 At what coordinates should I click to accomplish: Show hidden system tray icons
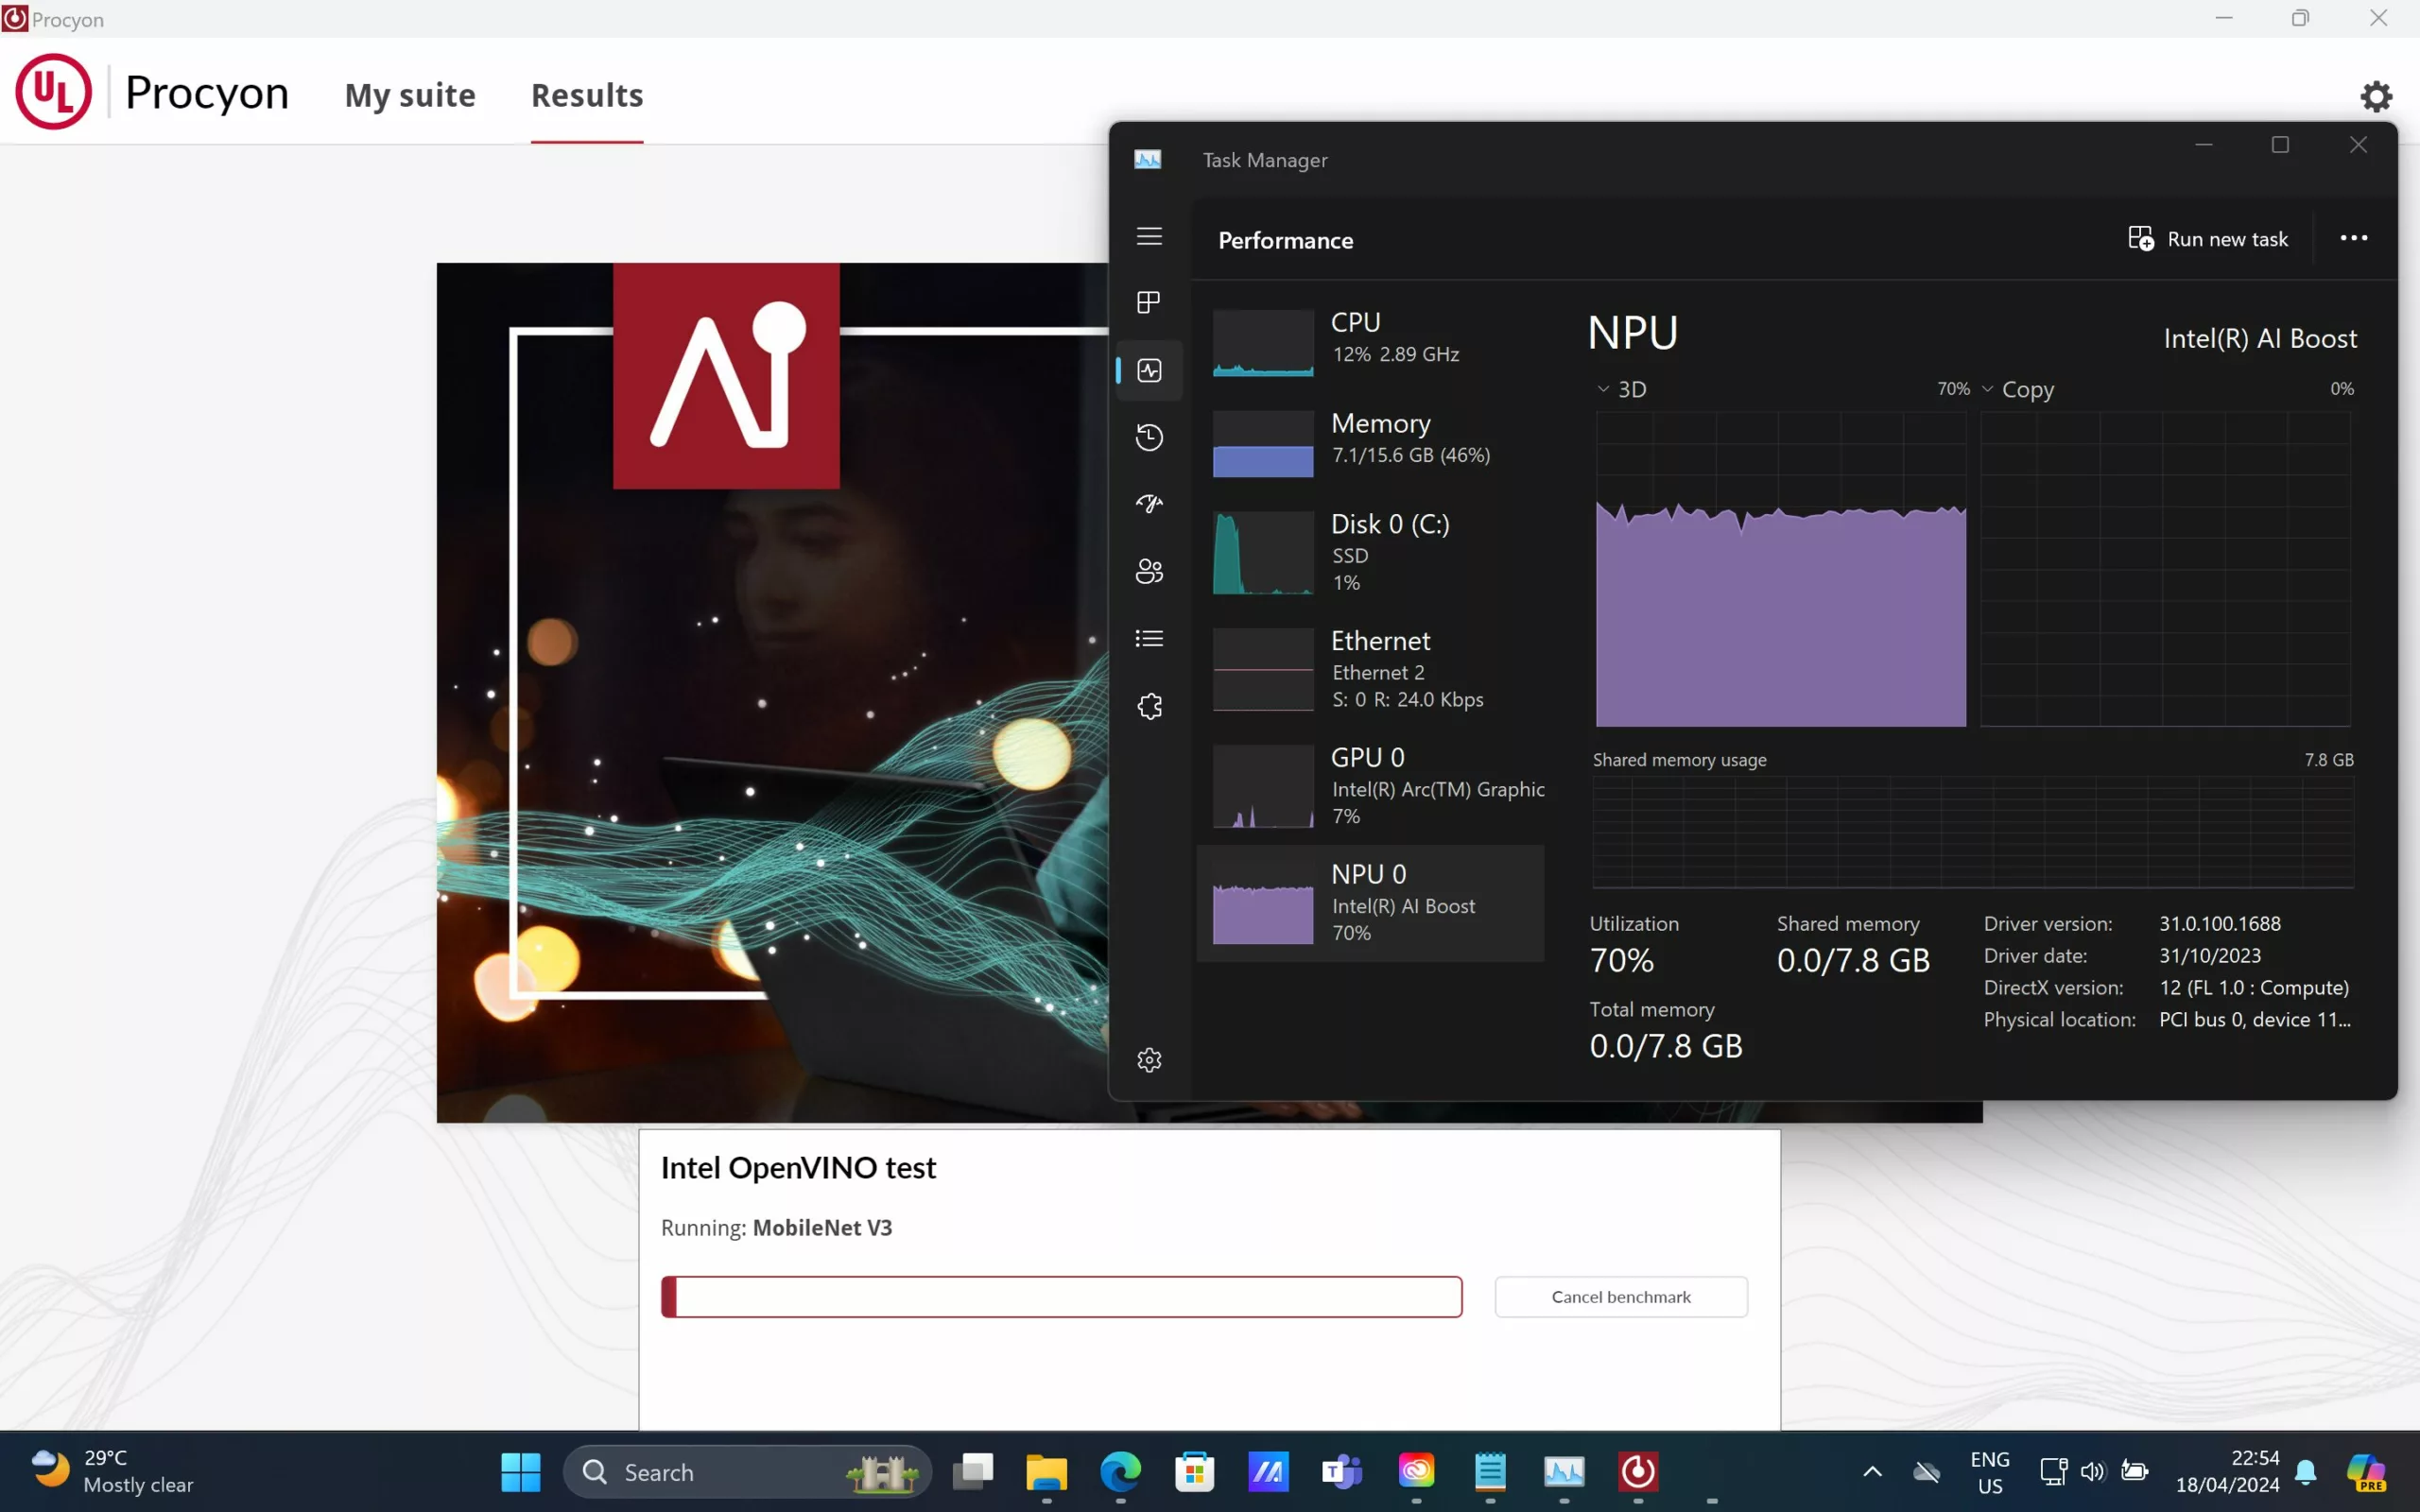(x=1872, y=1471)
